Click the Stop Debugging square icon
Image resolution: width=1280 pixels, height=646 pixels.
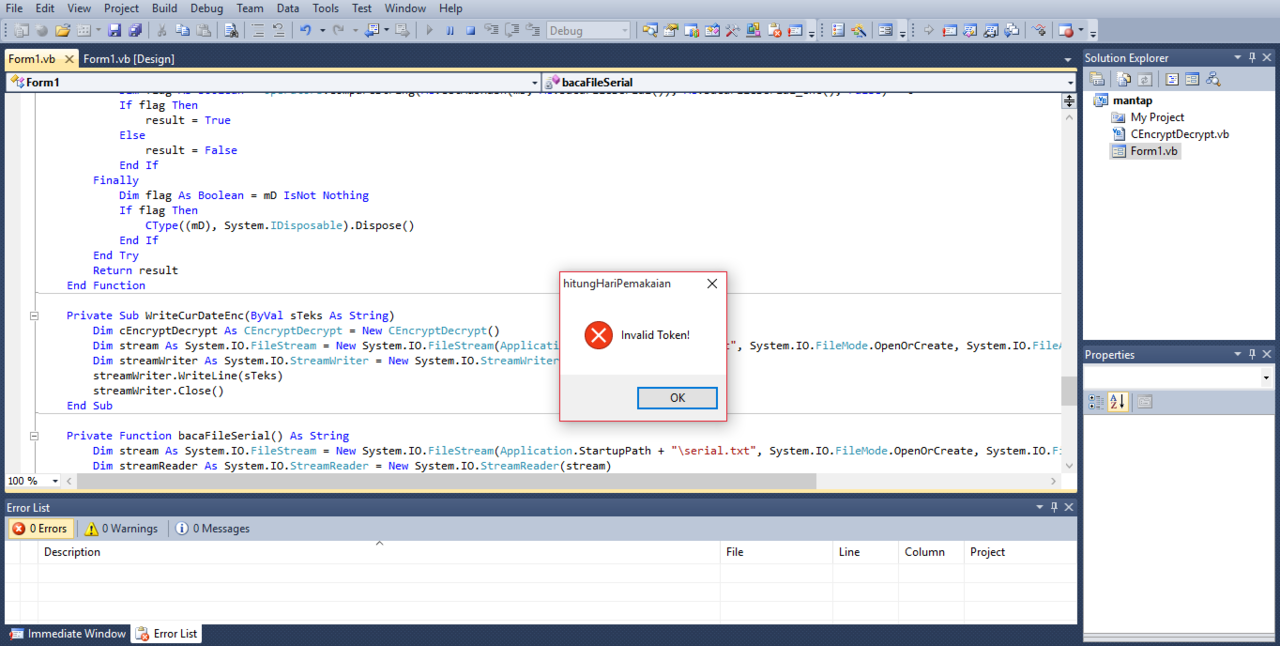pos(470,31)
